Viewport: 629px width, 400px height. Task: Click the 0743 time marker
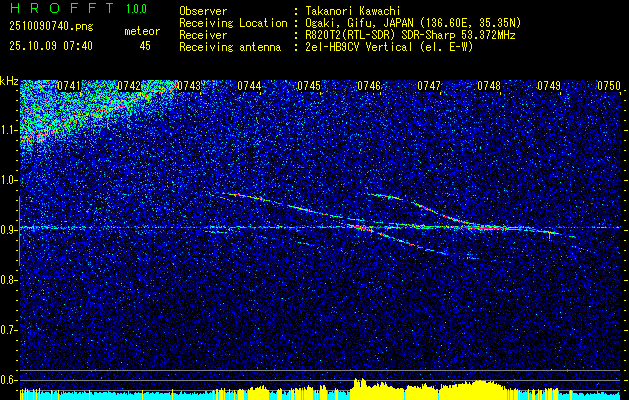(189, 86)
